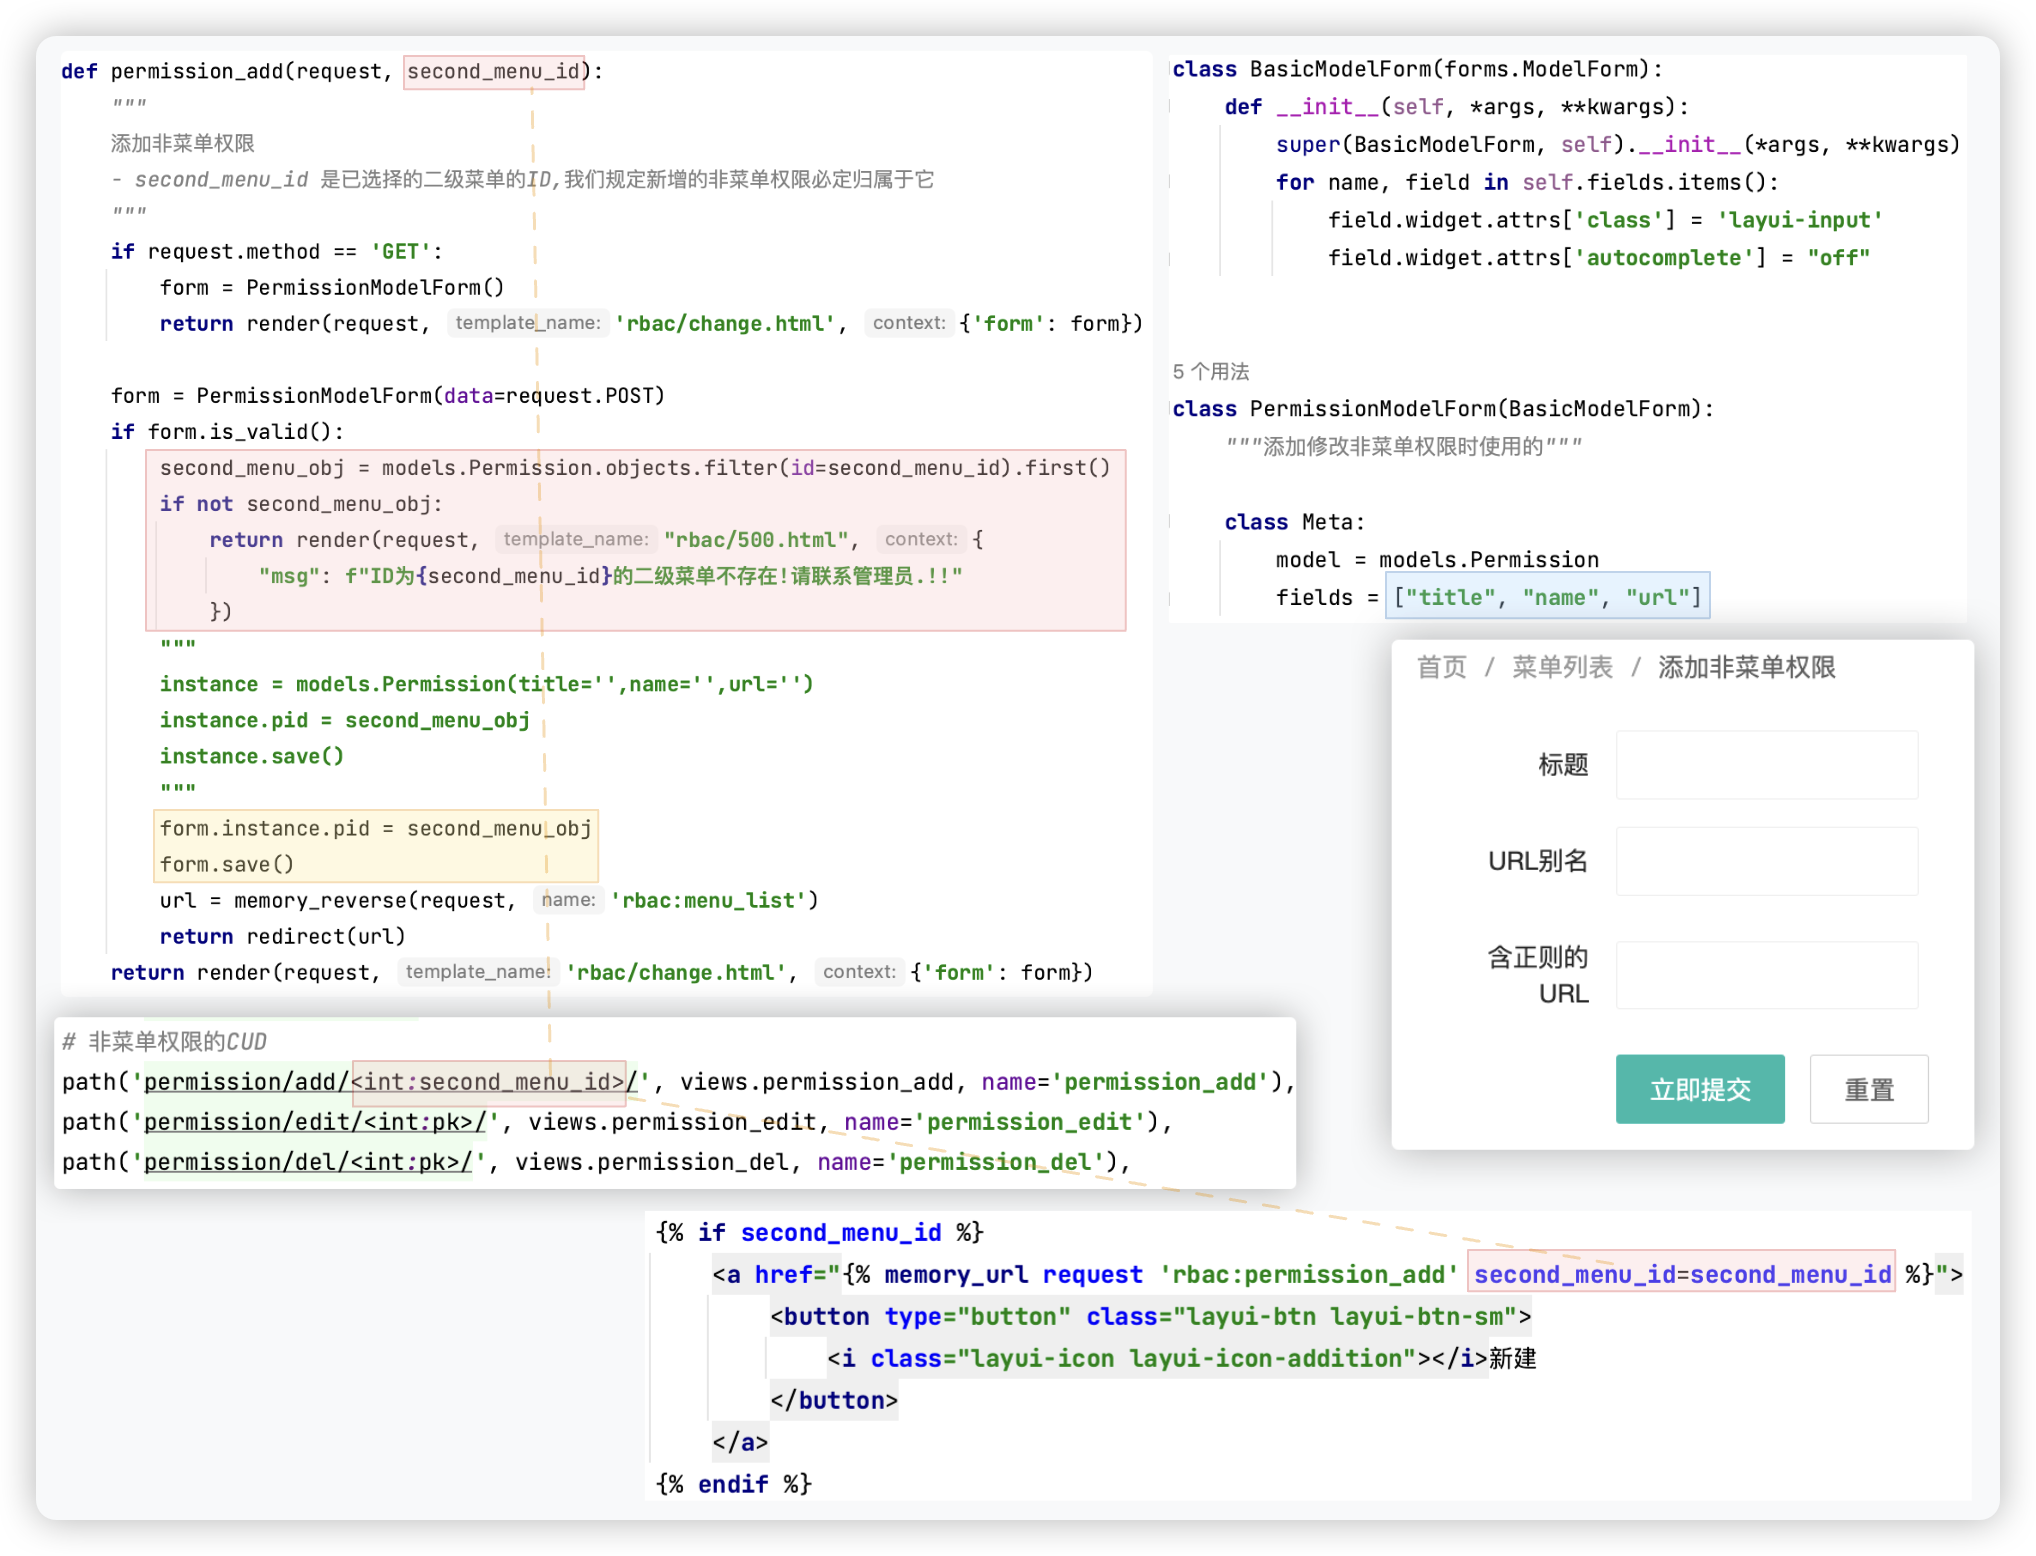This screenshot has height=1556, width=2036.
Task: Click the 添加非菜单权限 breadcrumb item
Action: [x=1746, y=667]
